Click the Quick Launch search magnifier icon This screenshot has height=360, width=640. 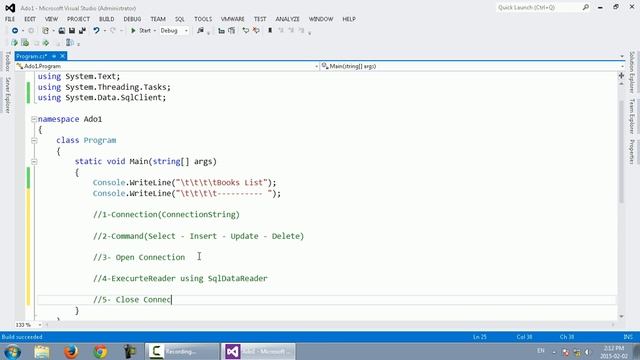(585, 7)
